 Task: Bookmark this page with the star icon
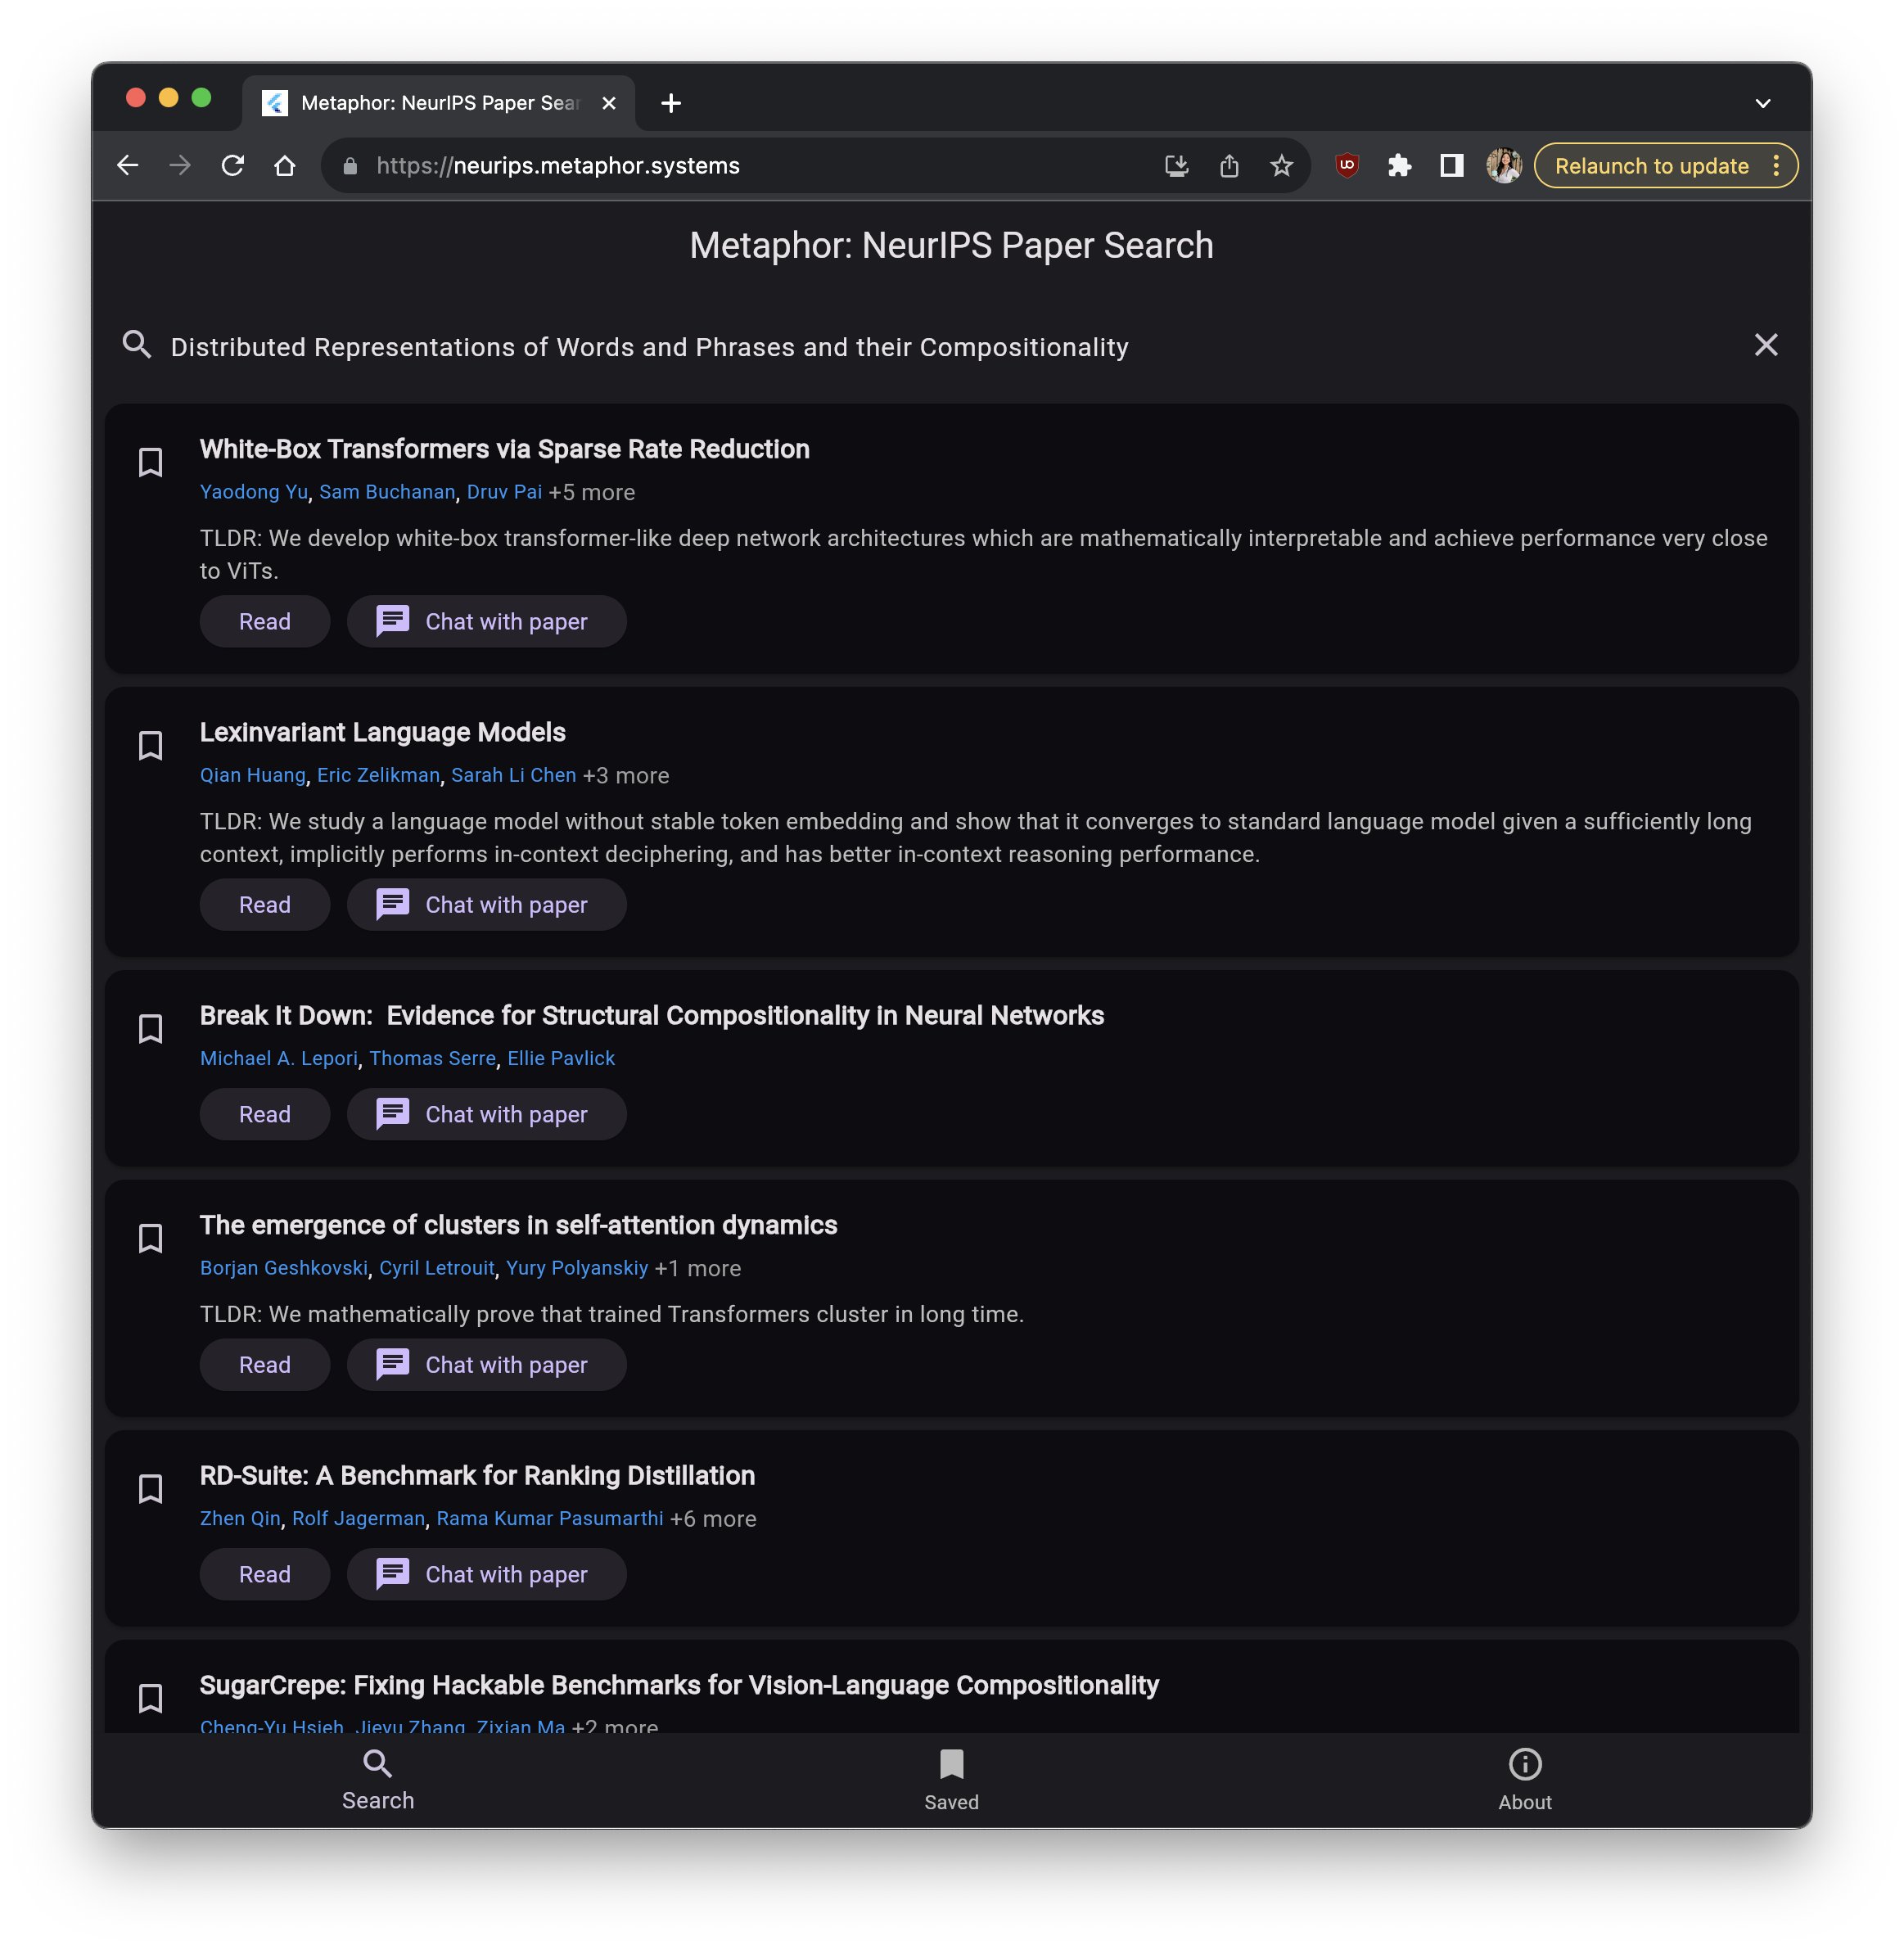point(1281,166)
